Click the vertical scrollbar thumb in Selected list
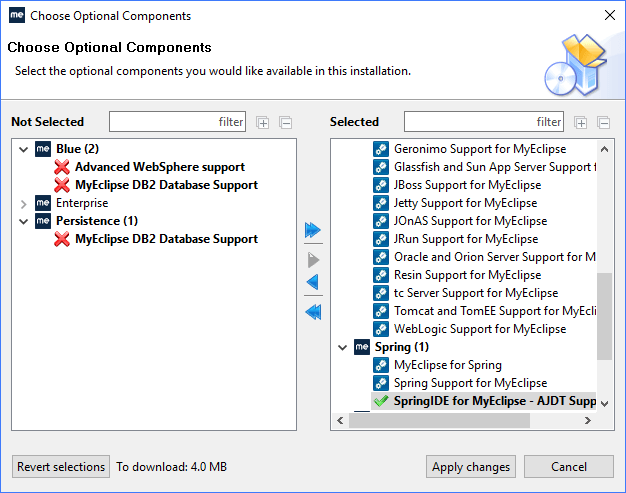 604,316
